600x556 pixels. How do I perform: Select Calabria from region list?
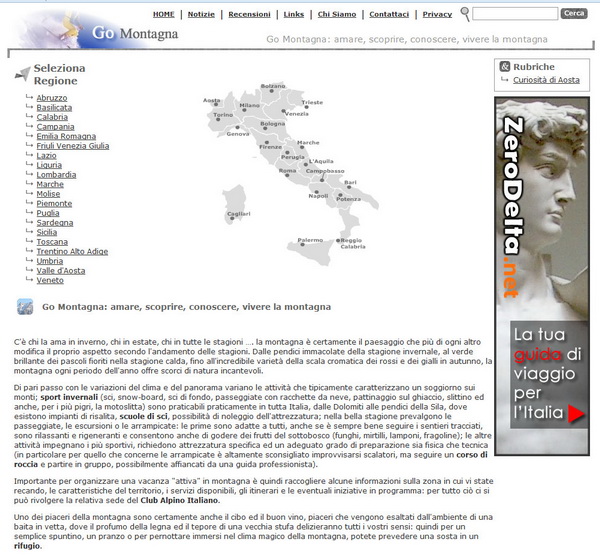(x=52, y=117)
